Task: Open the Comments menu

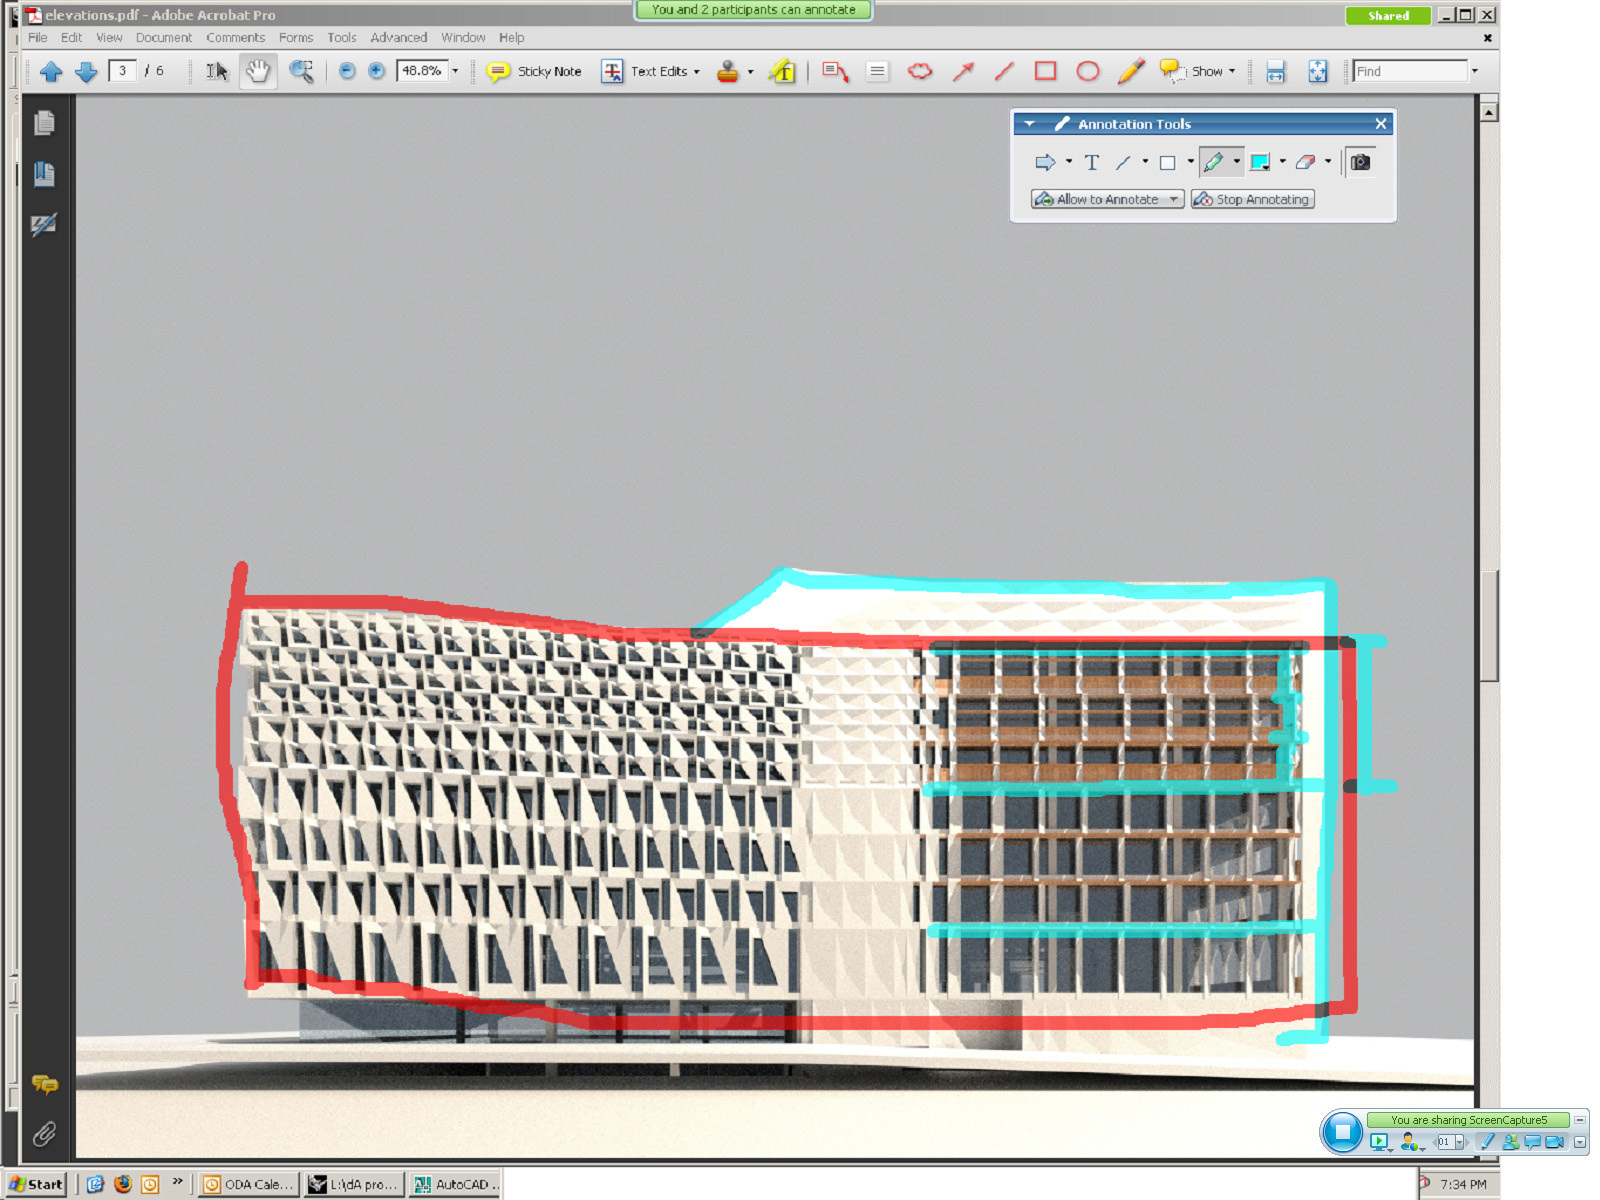Action: pos(236,38)
